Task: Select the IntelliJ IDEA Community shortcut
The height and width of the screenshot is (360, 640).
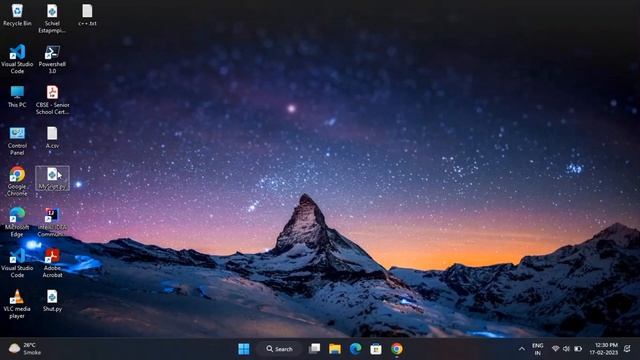Action: click(x=52, y=222)
